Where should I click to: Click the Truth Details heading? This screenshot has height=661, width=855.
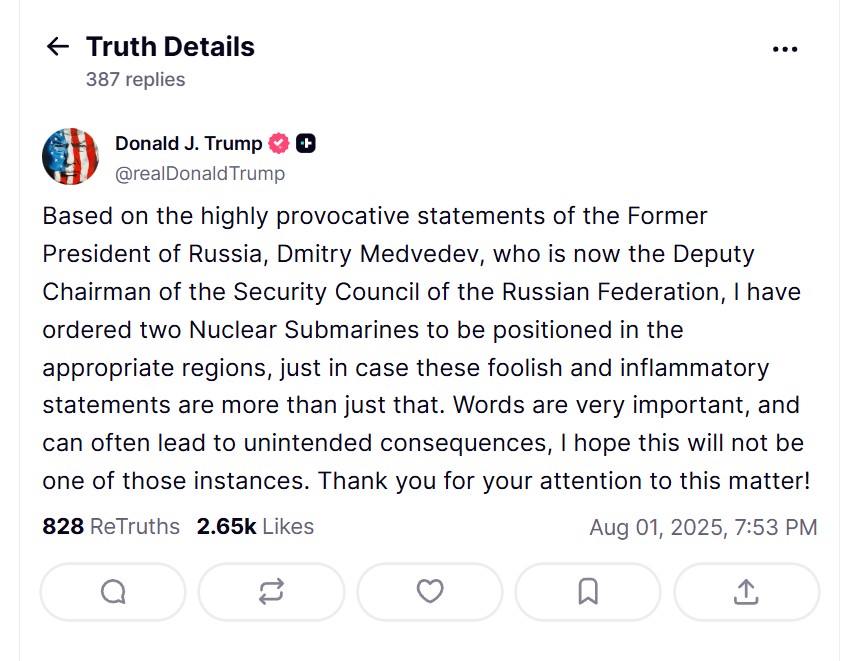click(170, 47)
